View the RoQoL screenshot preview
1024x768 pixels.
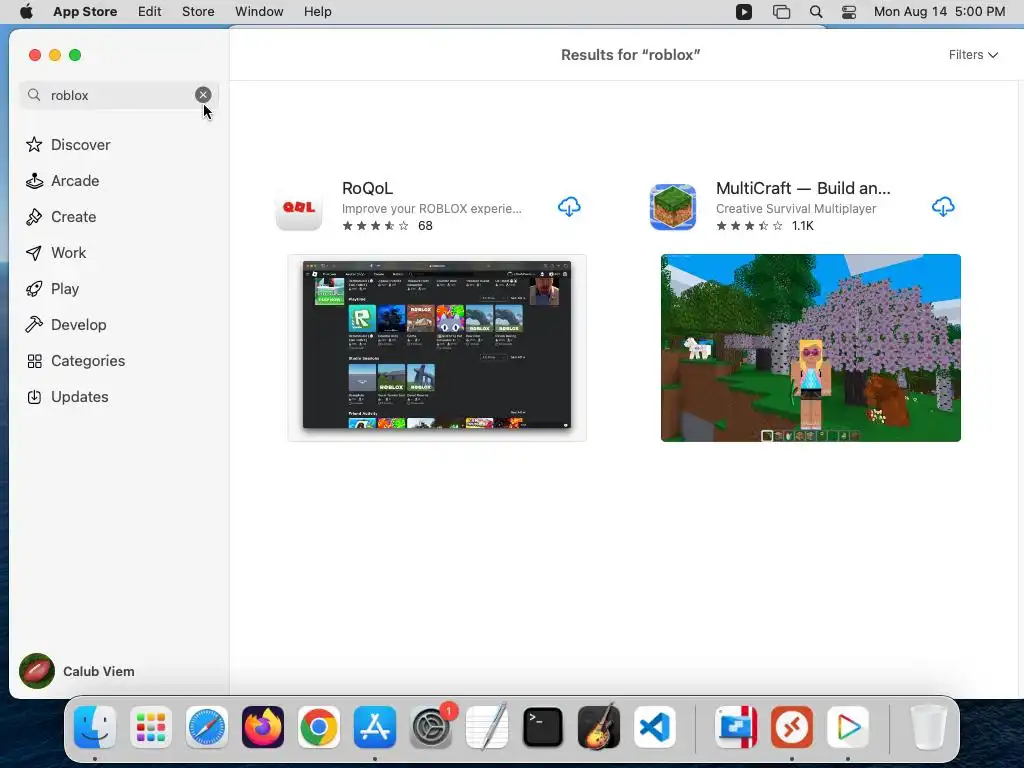(437, 347)
